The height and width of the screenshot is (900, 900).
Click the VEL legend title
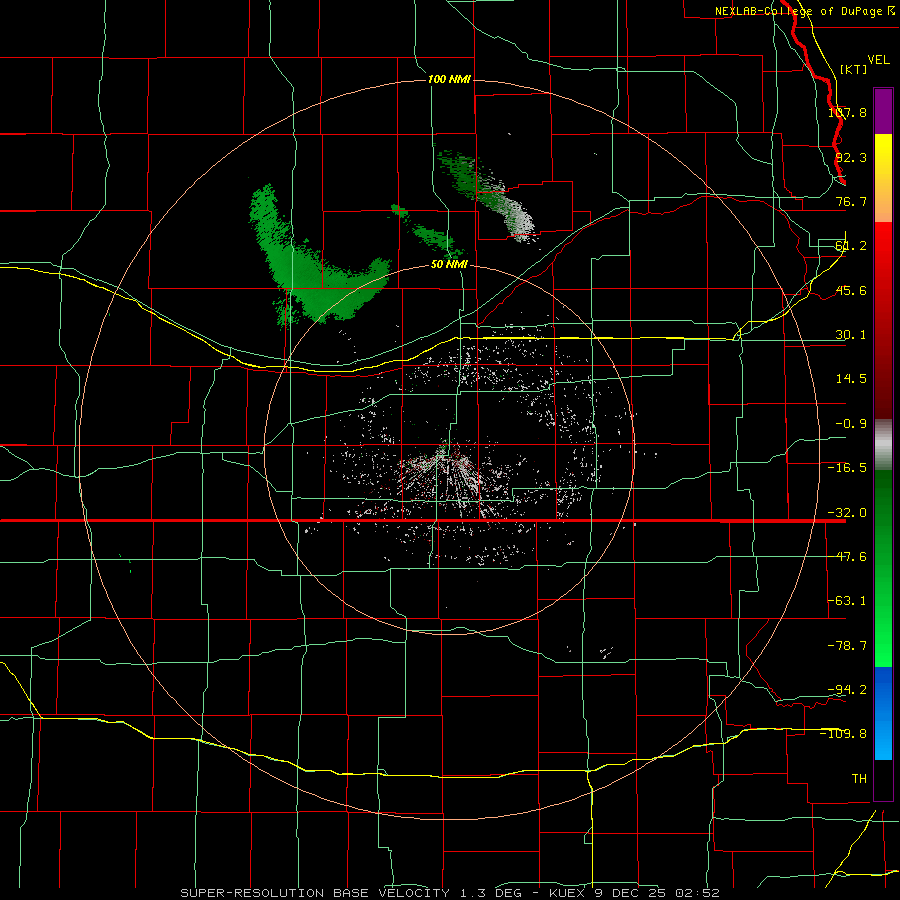point(878,60)
